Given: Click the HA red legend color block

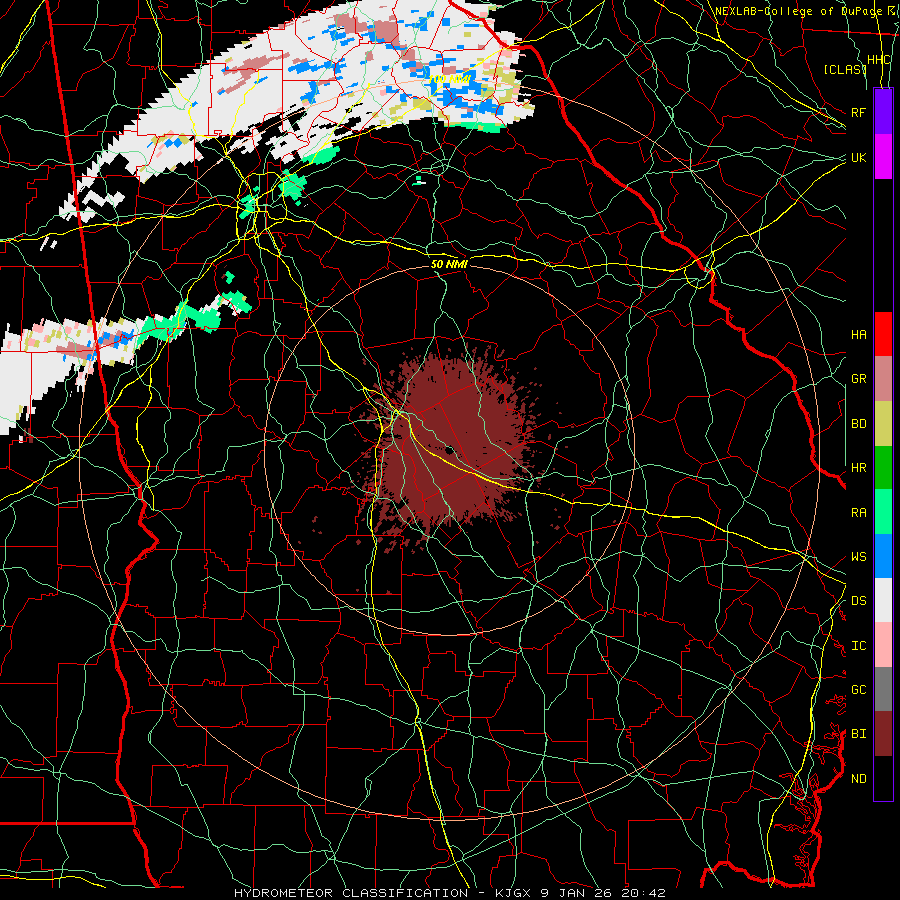Looking at the screenshot, I should pyautogui.click(x=883, y=334).
